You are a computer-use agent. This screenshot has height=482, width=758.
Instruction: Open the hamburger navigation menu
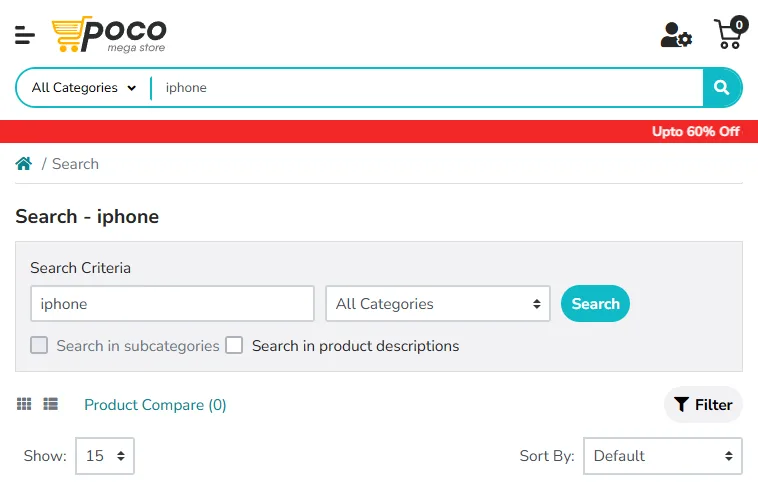click(25, 35)
